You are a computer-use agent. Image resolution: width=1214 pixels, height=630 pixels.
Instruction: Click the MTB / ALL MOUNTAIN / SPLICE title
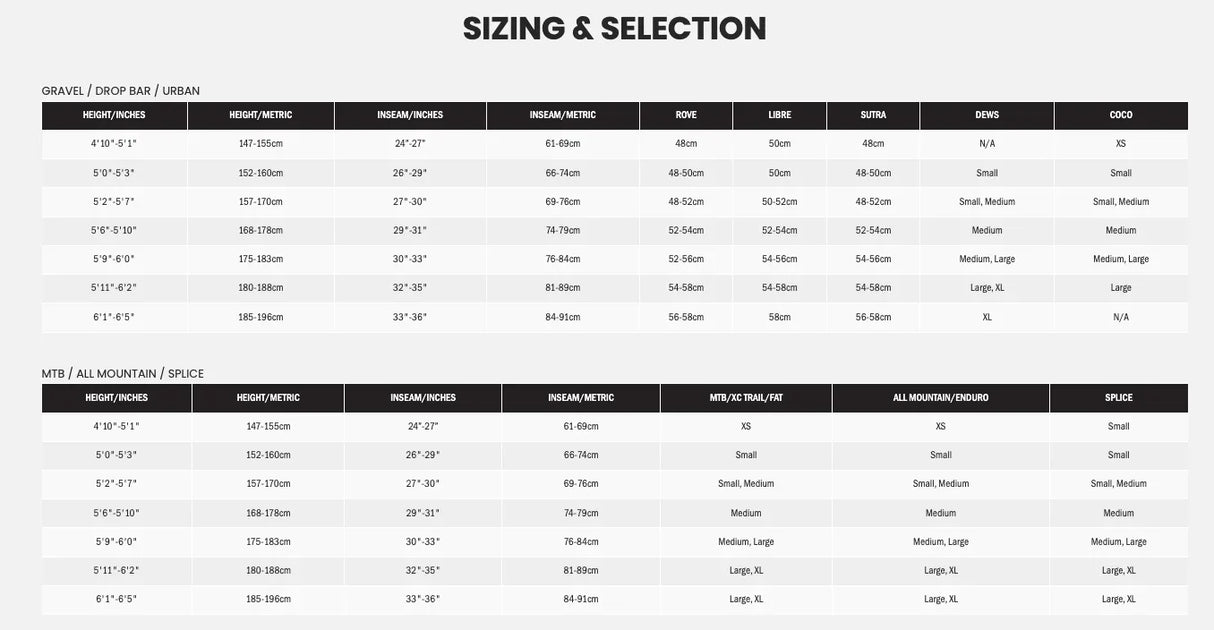point(123,374)
